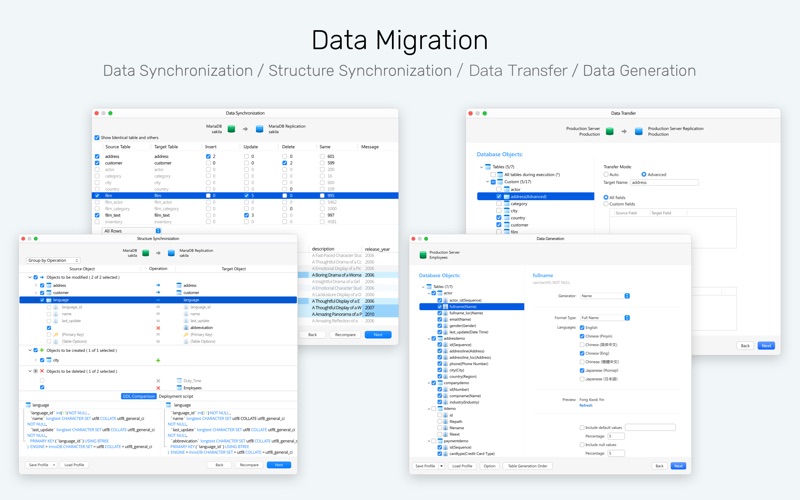Click the blue Production Server Replication database icon
The height and width of the screenshot is (500, 800).
pos(638,131)
